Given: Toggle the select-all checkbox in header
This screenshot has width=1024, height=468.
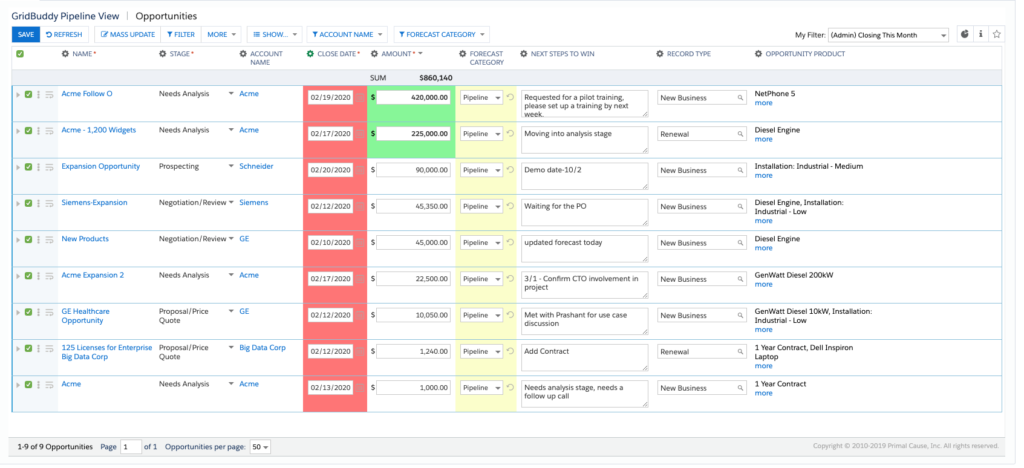Looking at the screenshot, I should [x=20, y=54].
